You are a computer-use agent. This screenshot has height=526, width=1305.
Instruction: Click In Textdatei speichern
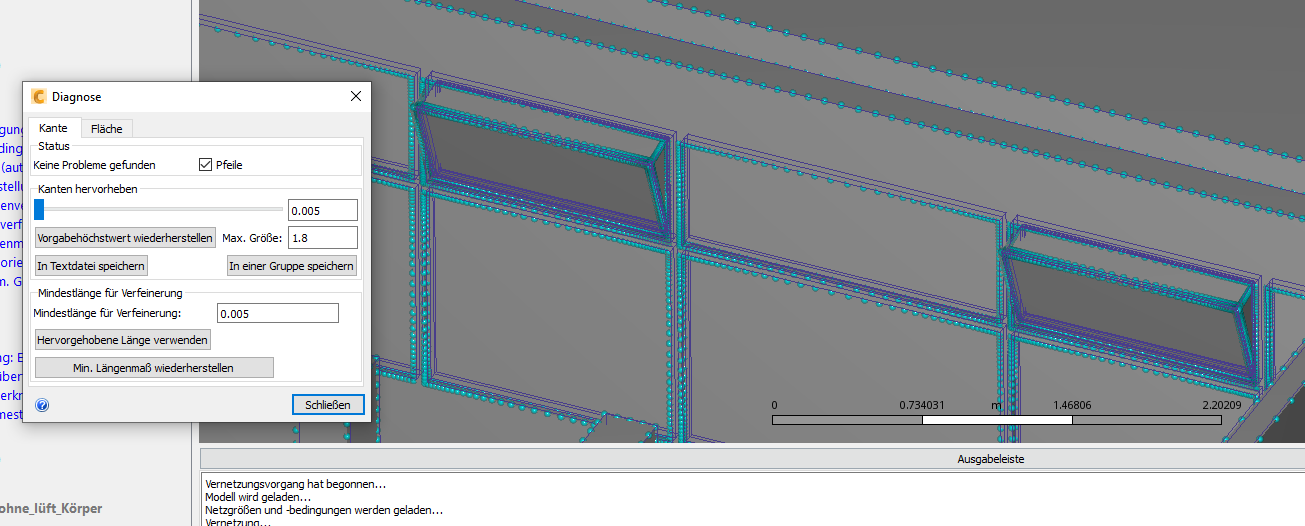pos(91,266)
